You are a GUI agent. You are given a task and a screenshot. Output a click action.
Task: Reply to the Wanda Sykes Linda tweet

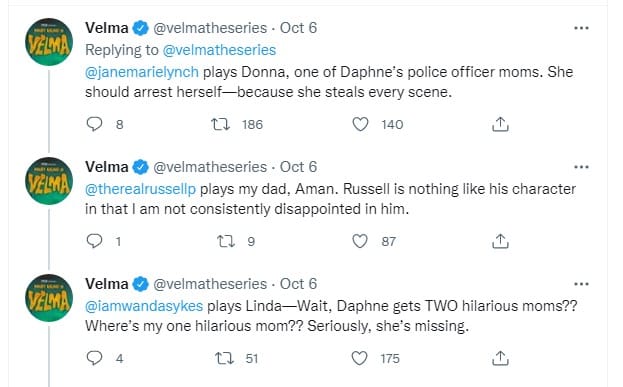click(95, 358)
